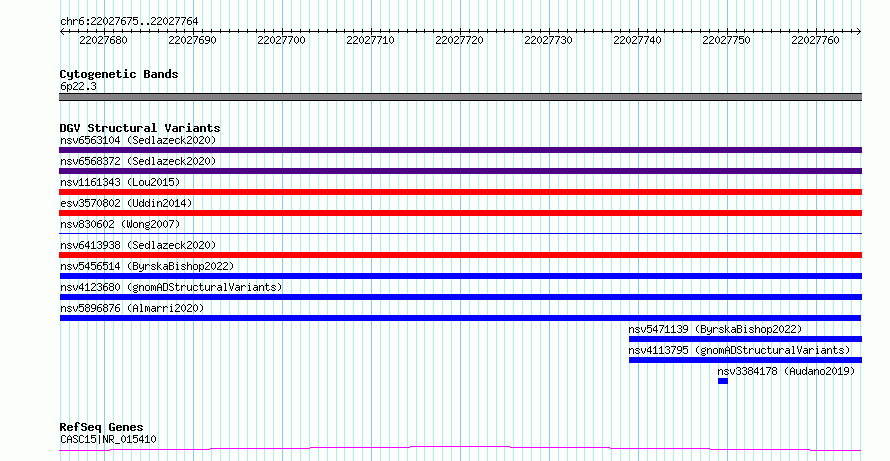Click ruler position 22027720
Viewport: 890px width, 461px height.
460,40
